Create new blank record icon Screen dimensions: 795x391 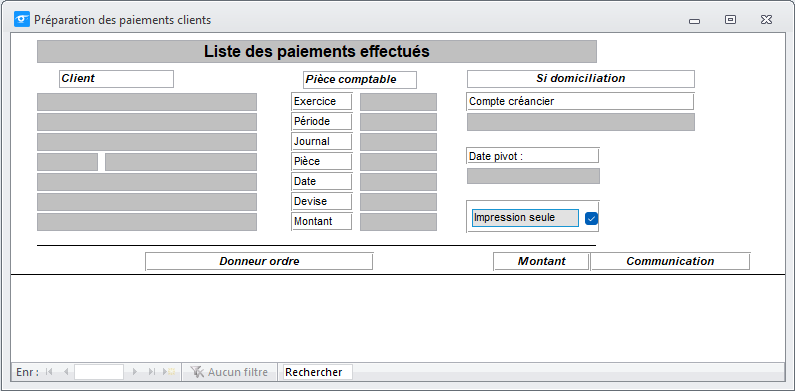(169, 372)
